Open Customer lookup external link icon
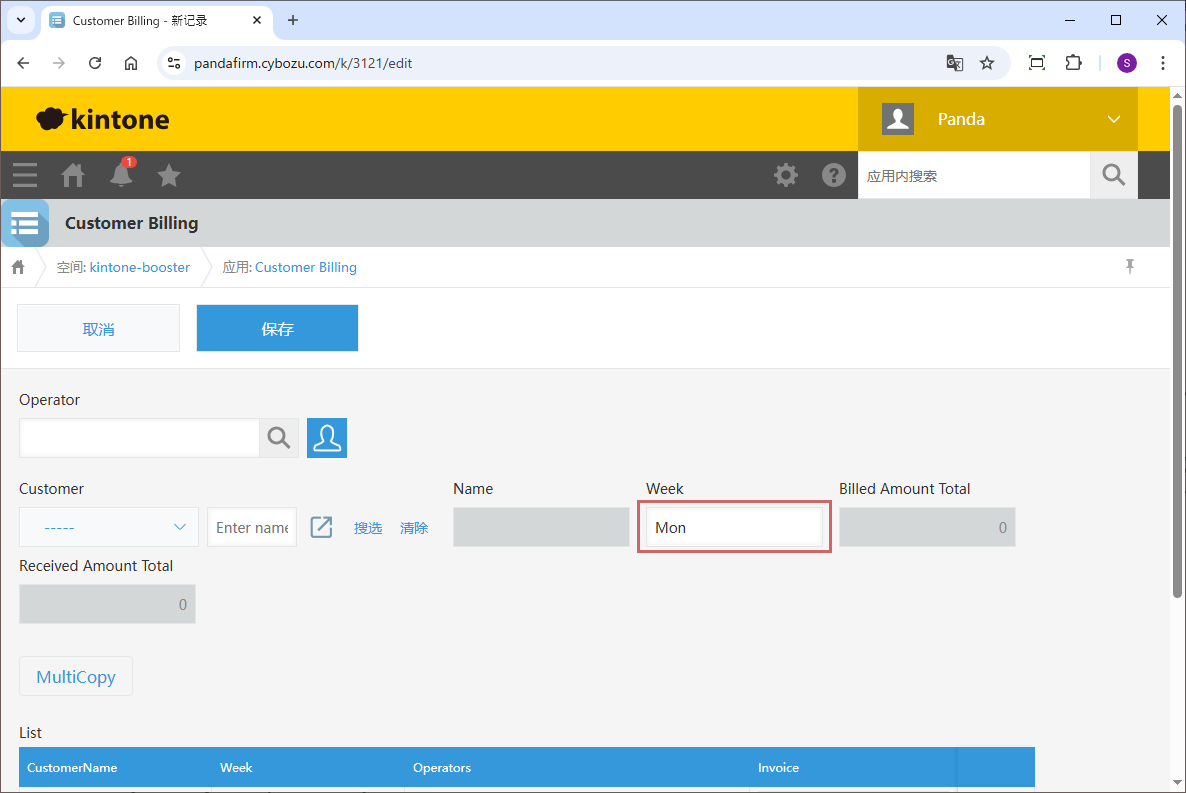The height and width of the screenshot is (793, 1186). point(321,527)
